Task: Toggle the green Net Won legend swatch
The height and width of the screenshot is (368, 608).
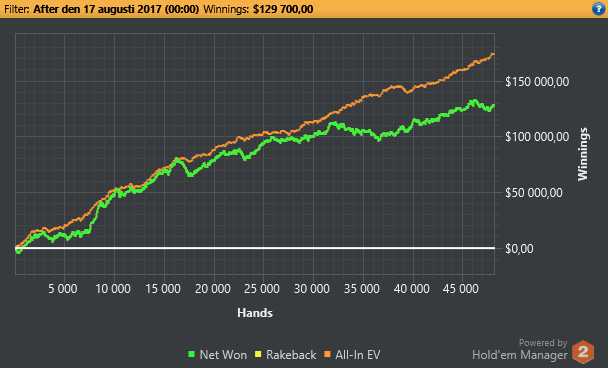Action: click(191, 354)
